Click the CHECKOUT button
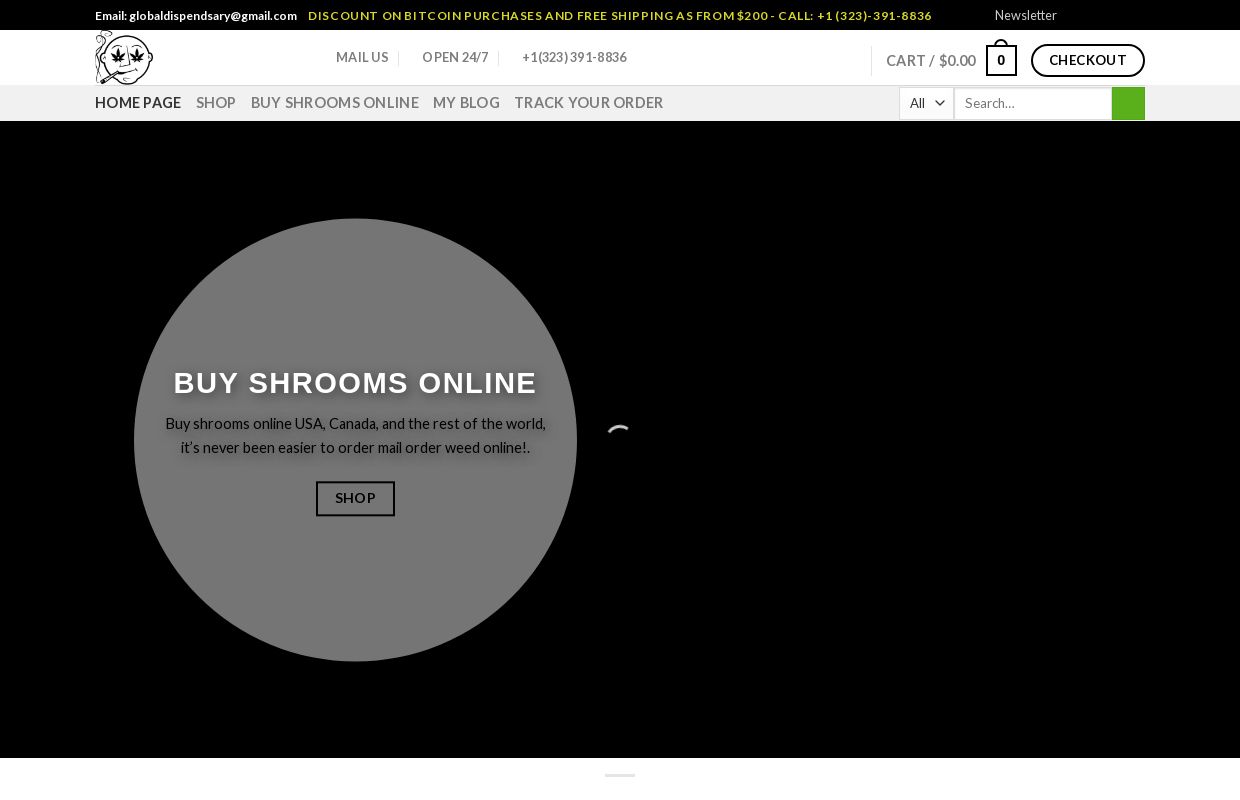This screenshot has height=800, width=1240. point(1088,60)
